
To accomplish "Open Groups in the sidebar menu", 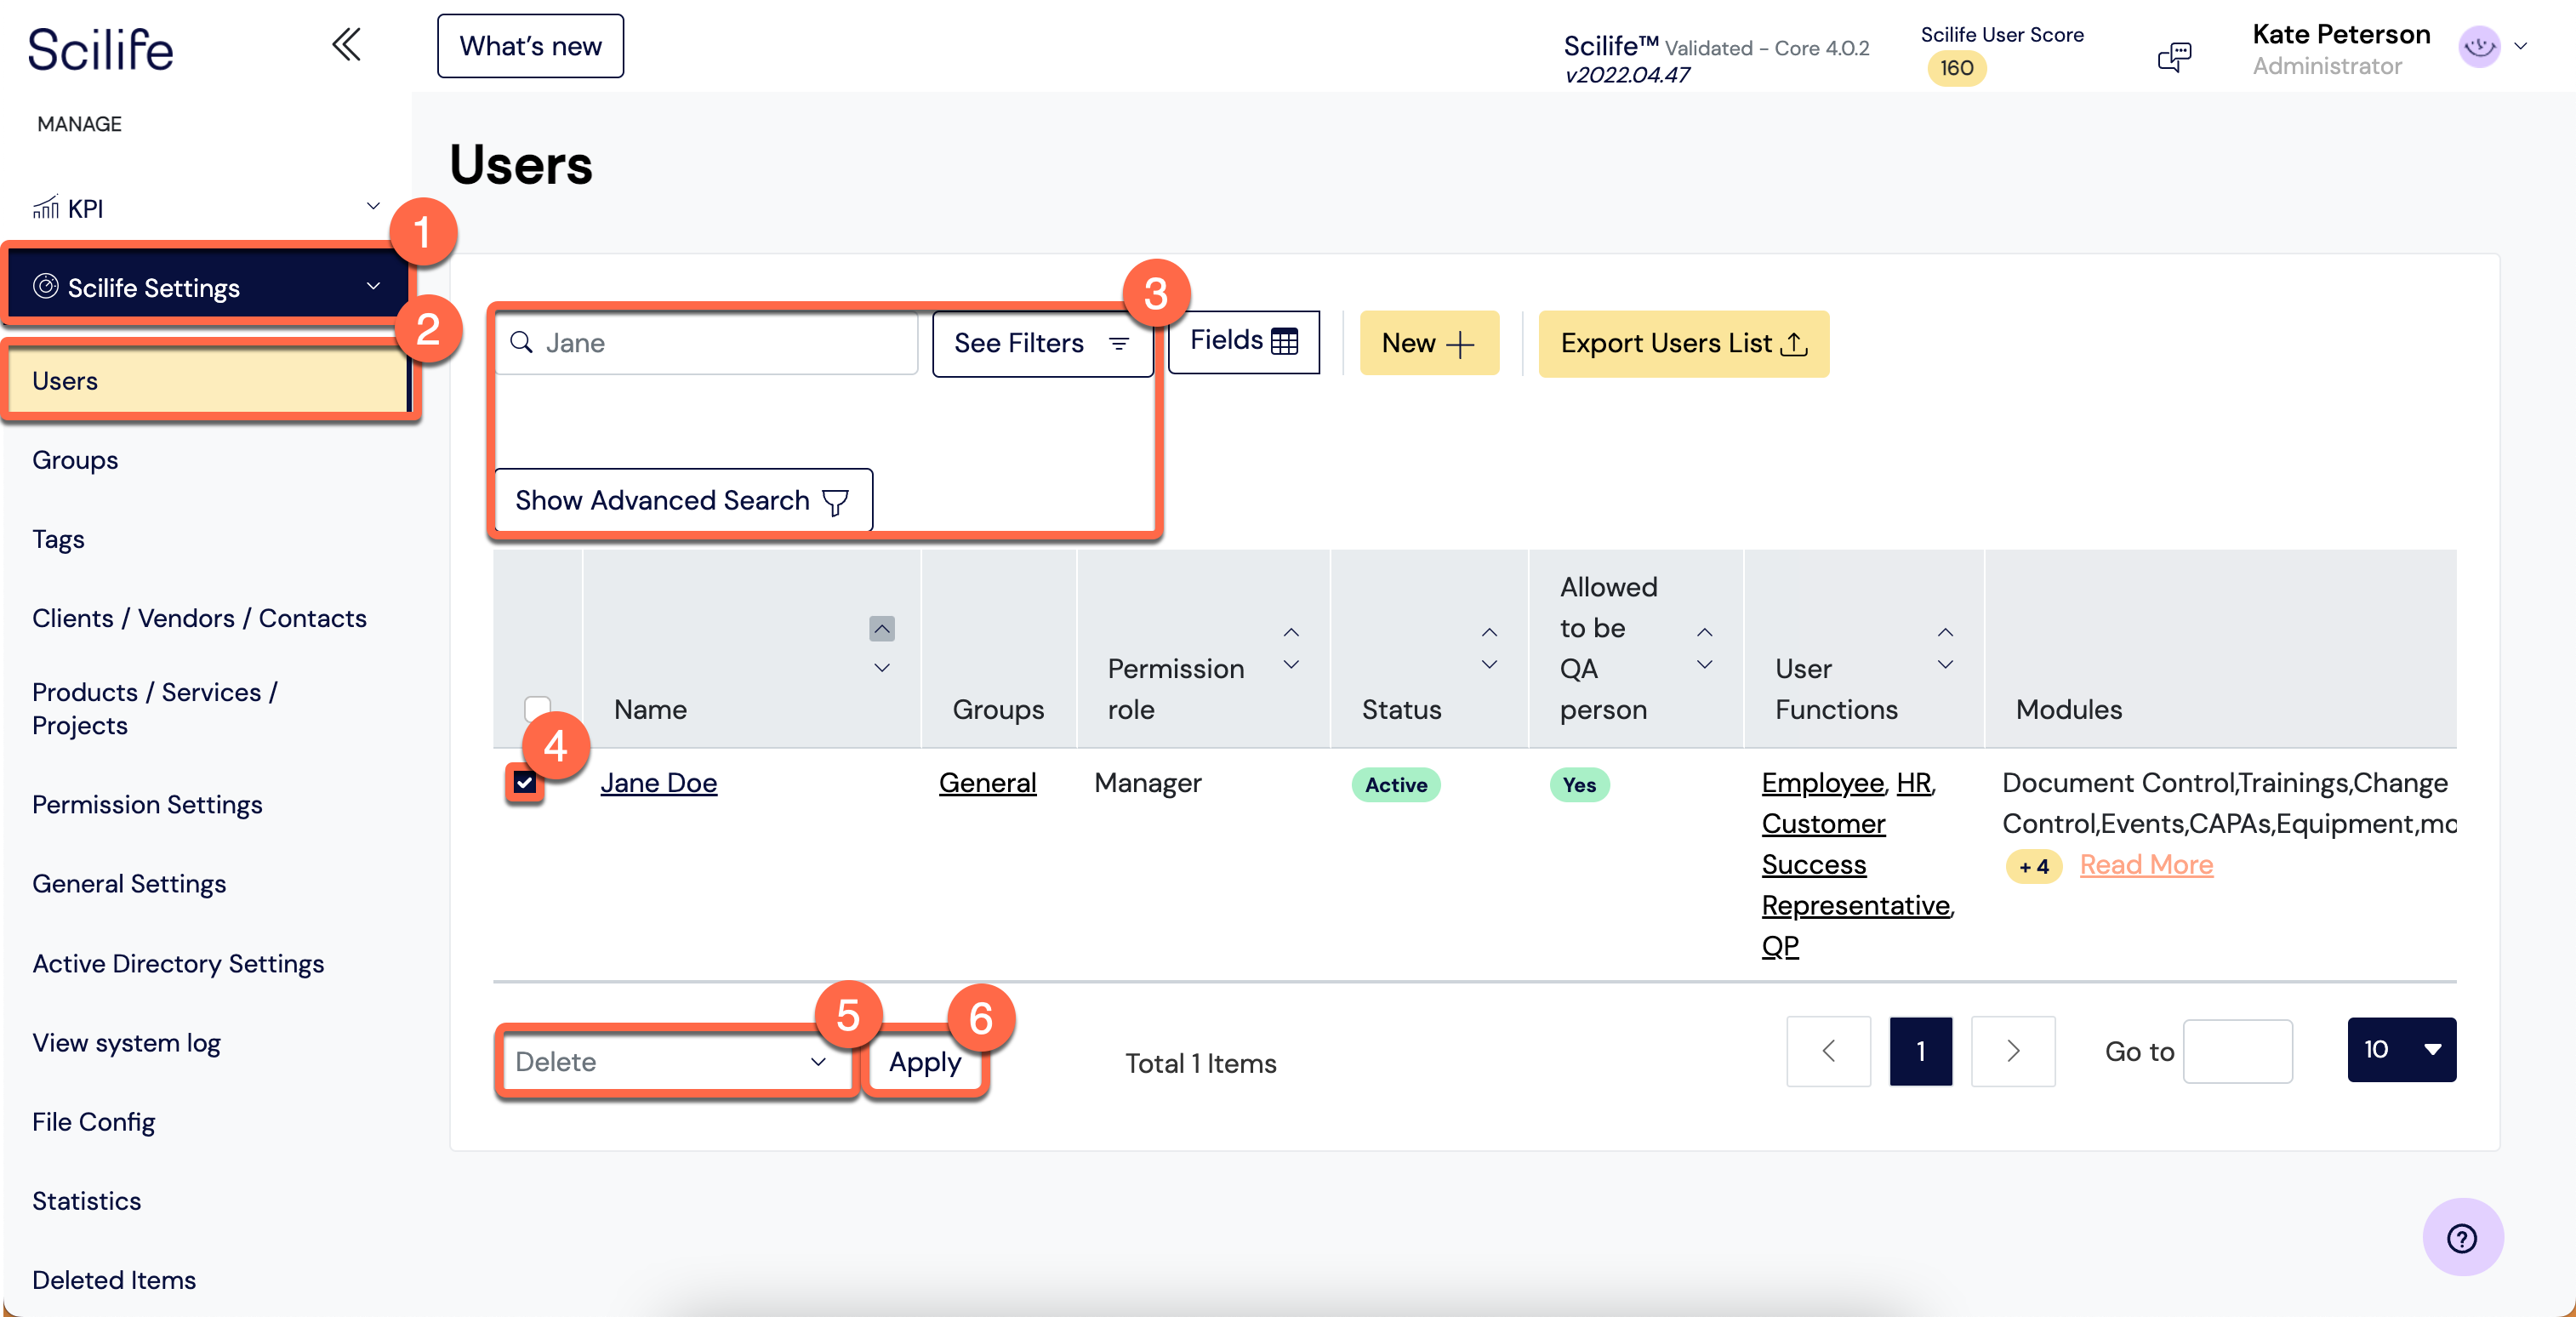I will pos(75,460).
